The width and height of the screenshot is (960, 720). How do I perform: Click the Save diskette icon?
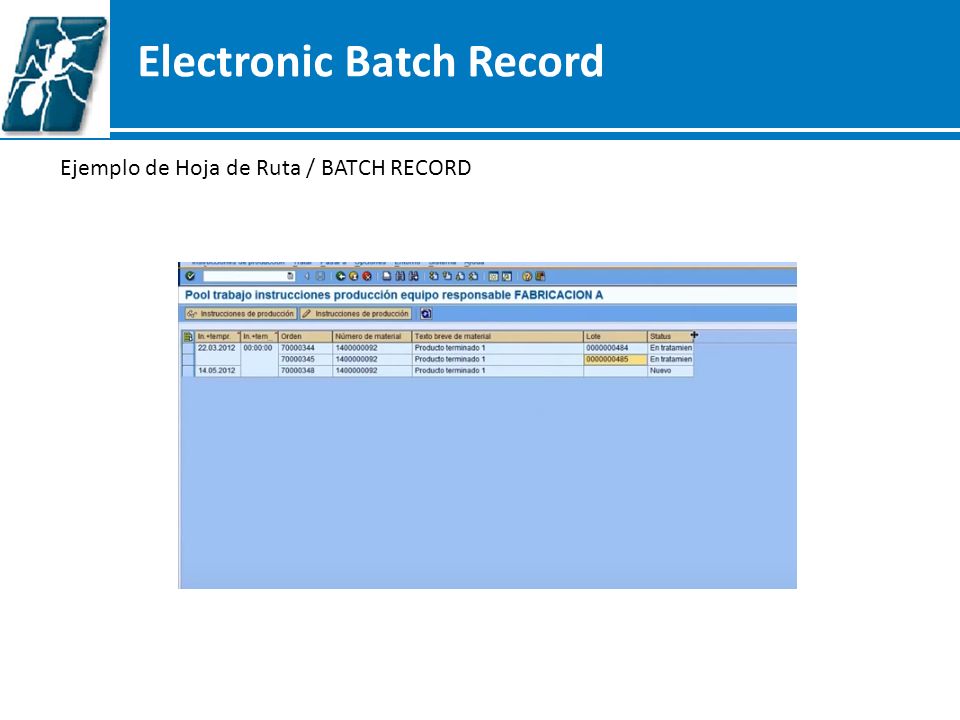(320, 276)
